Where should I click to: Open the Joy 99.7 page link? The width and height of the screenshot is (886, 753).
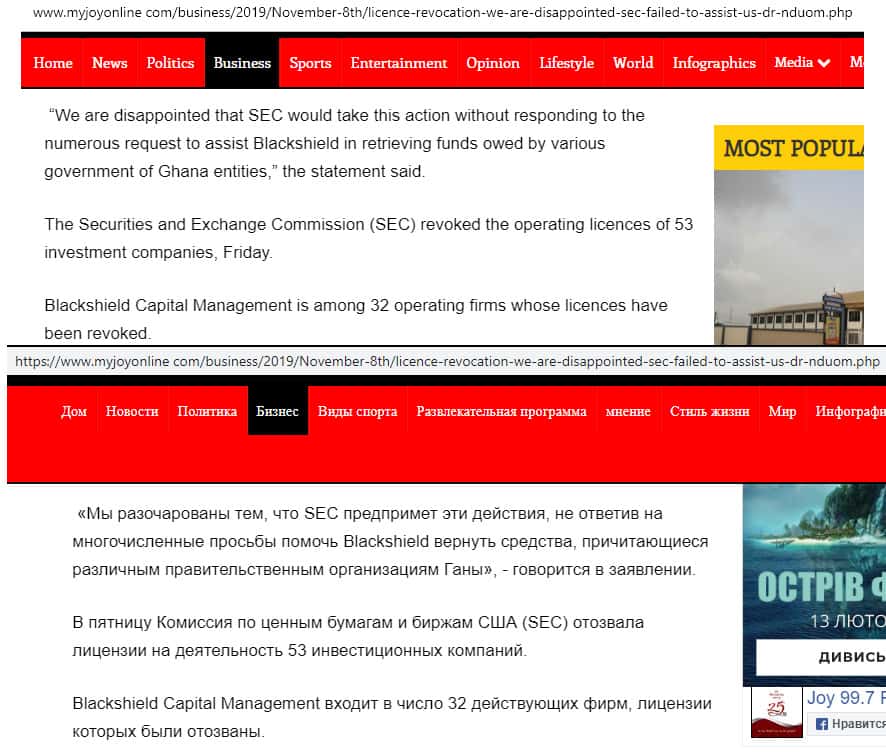tap(846, 698)
